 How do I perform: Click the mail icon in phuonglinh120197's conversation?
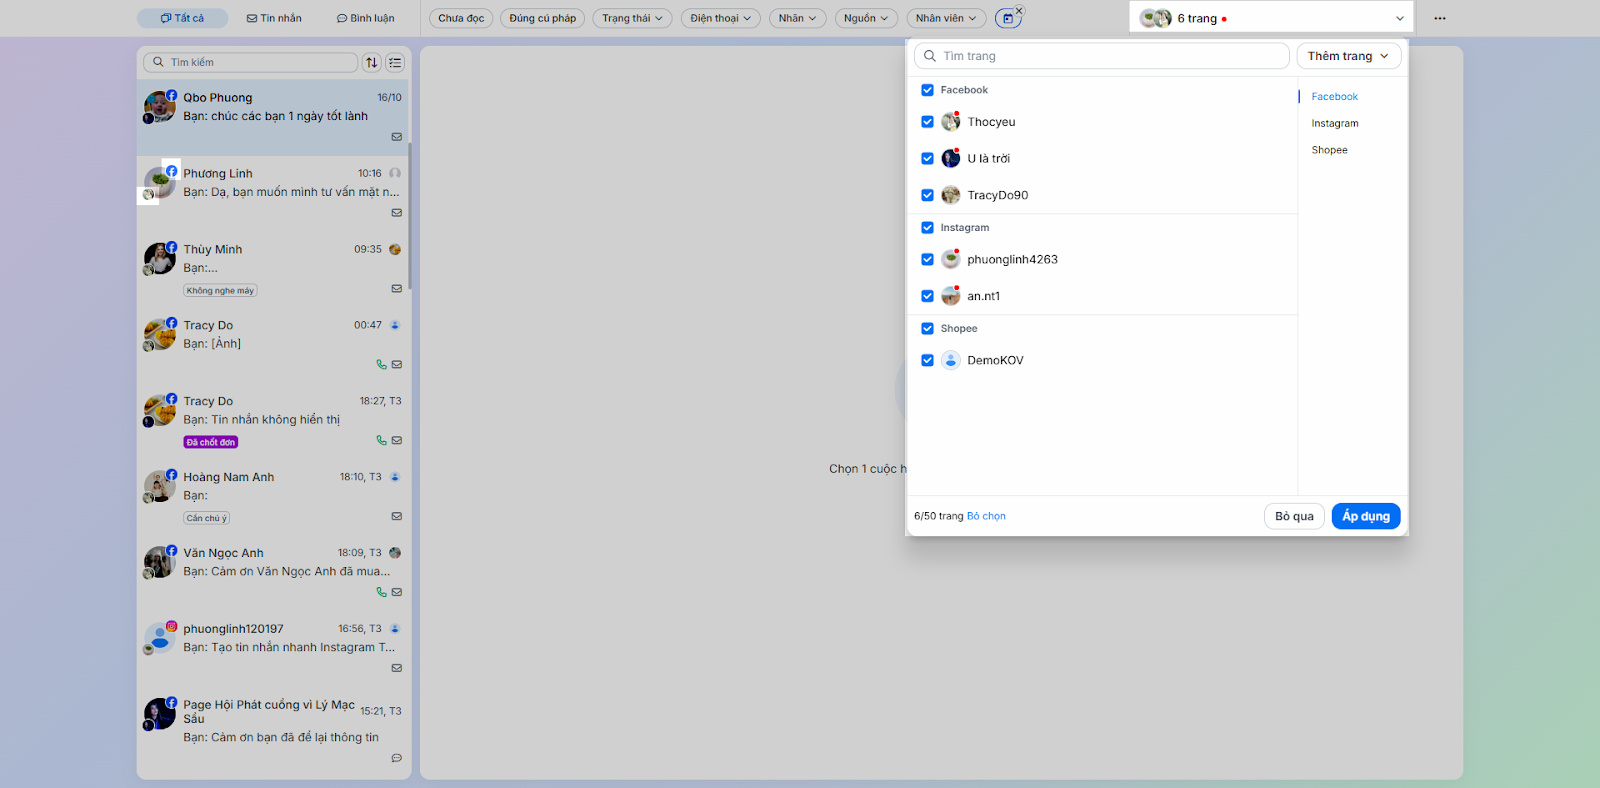(x=397, y=668)
